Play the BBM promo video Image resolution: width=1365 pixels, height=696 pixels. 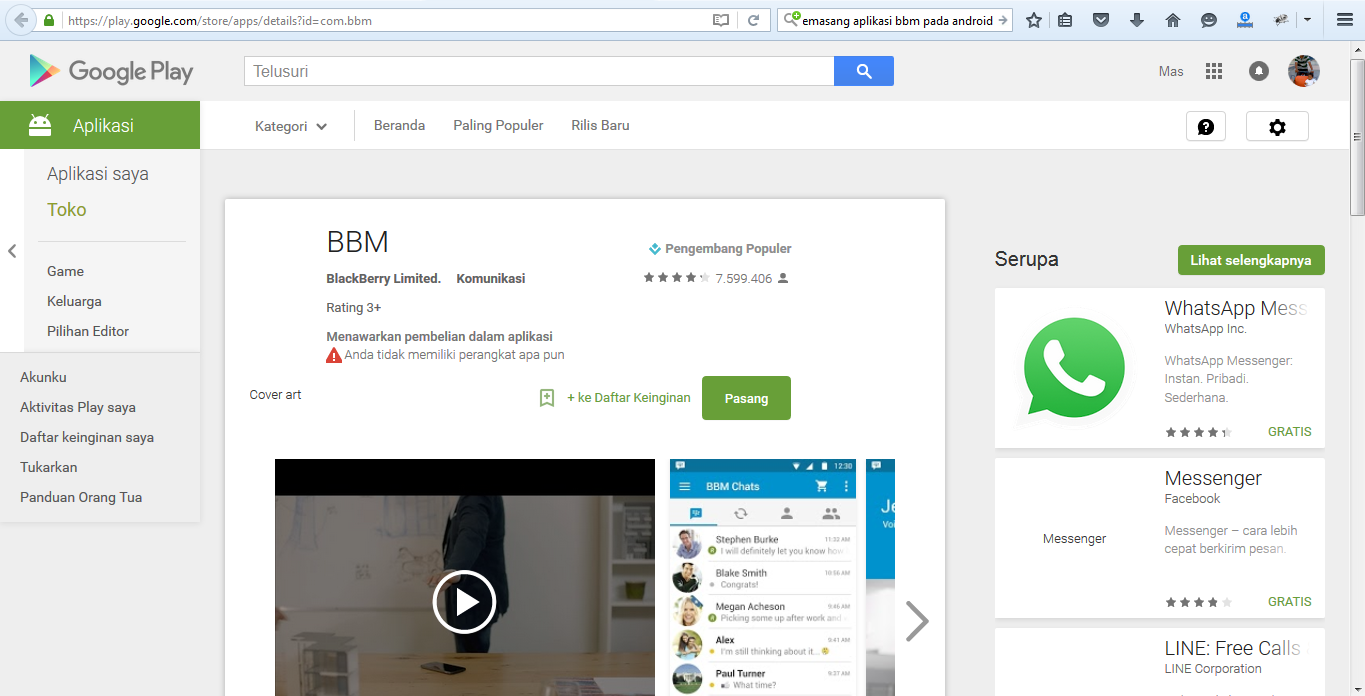tap(464, 602)
